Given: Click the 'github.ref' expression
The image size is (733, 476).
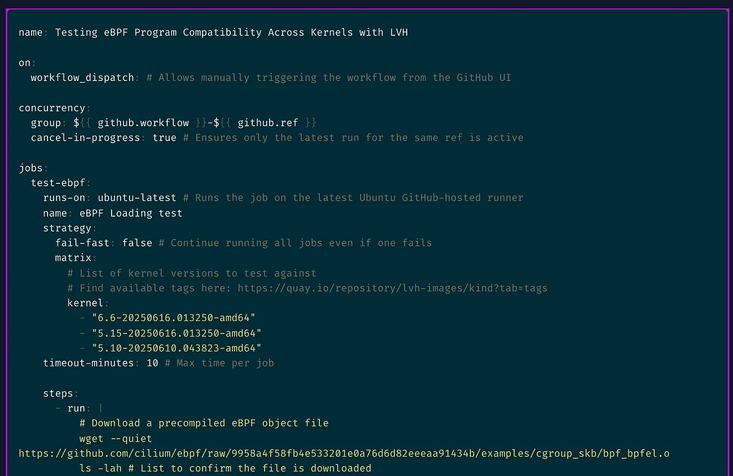Looking at the screenshot, I should point(268,123).
